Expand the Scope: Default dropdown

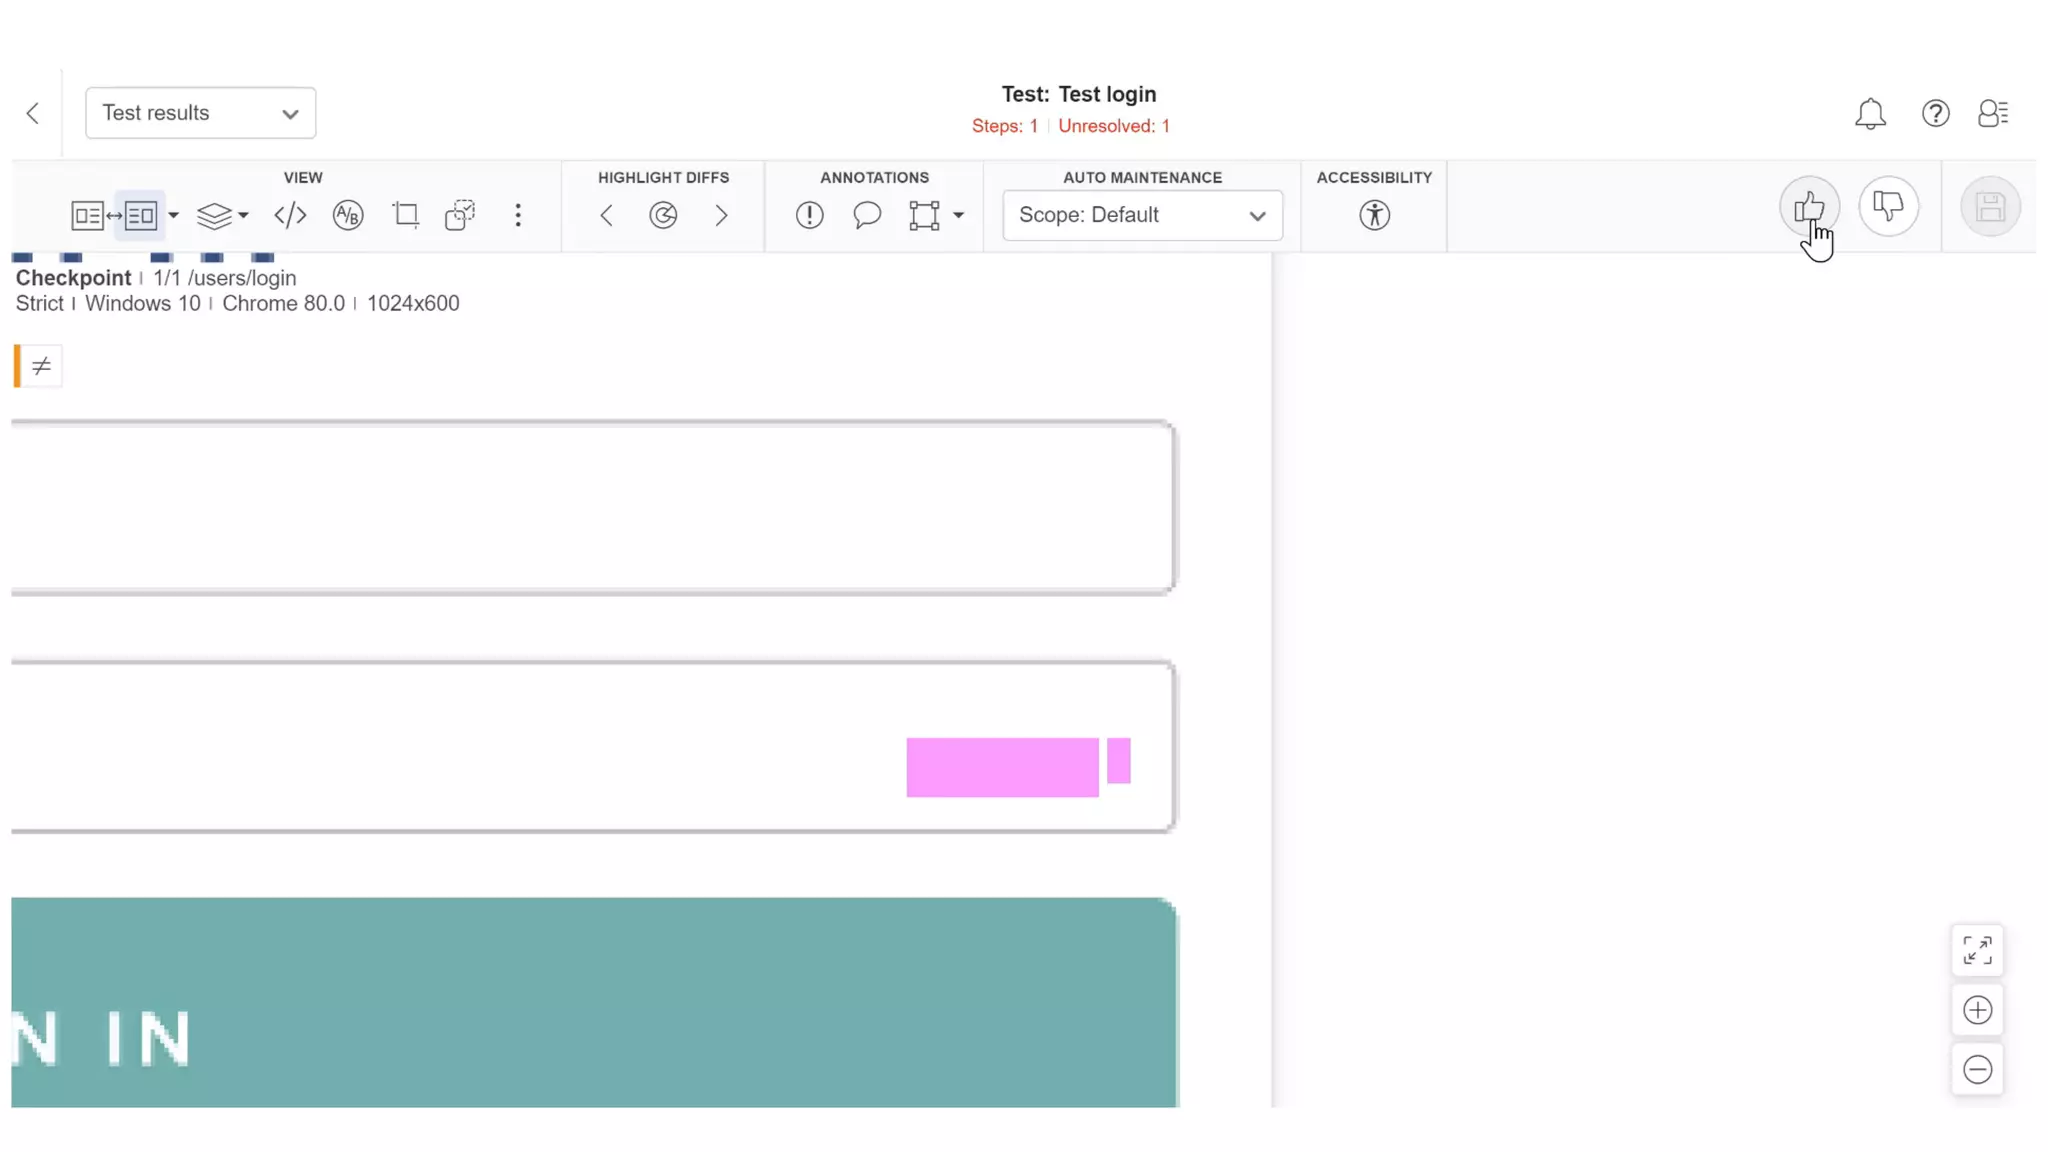pos(1142,215)
